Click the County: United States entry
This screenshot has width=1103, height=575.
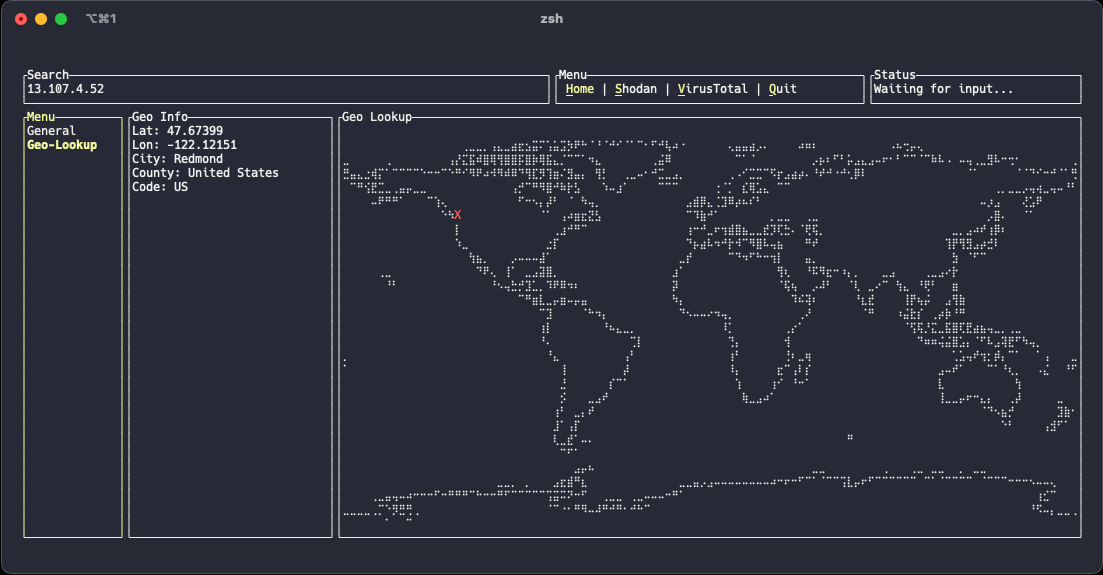(205, 173)
